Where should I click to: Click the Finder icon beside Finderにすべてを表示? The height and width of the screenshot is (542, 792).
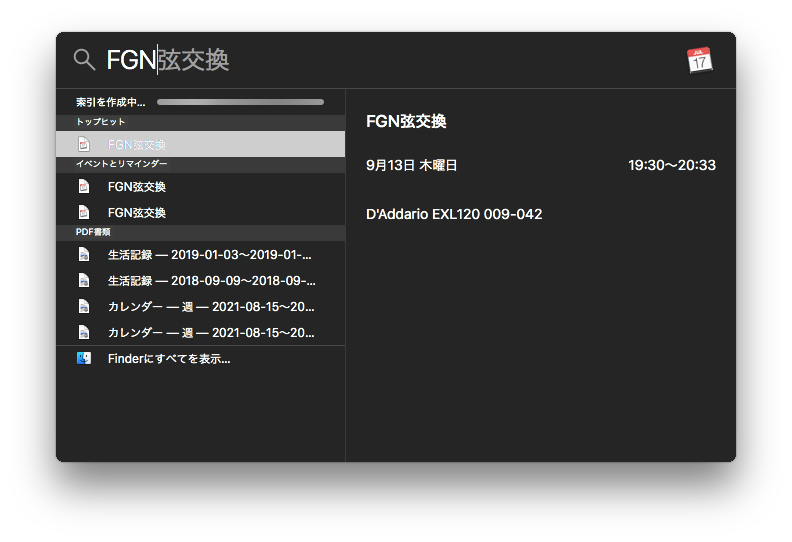84,359
